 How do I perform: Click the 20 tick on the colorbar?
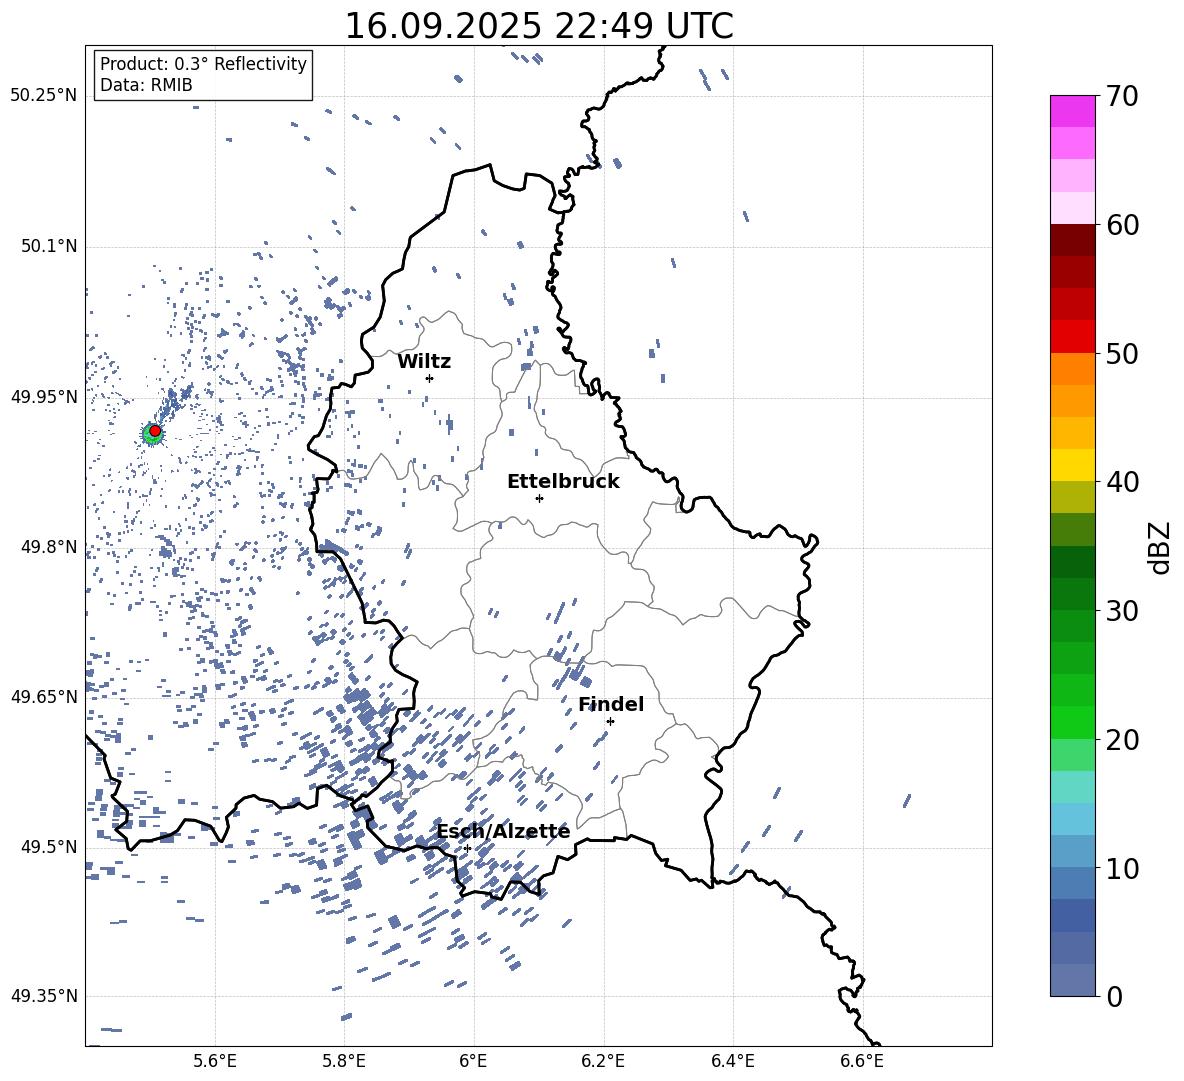coord(1122,739)
